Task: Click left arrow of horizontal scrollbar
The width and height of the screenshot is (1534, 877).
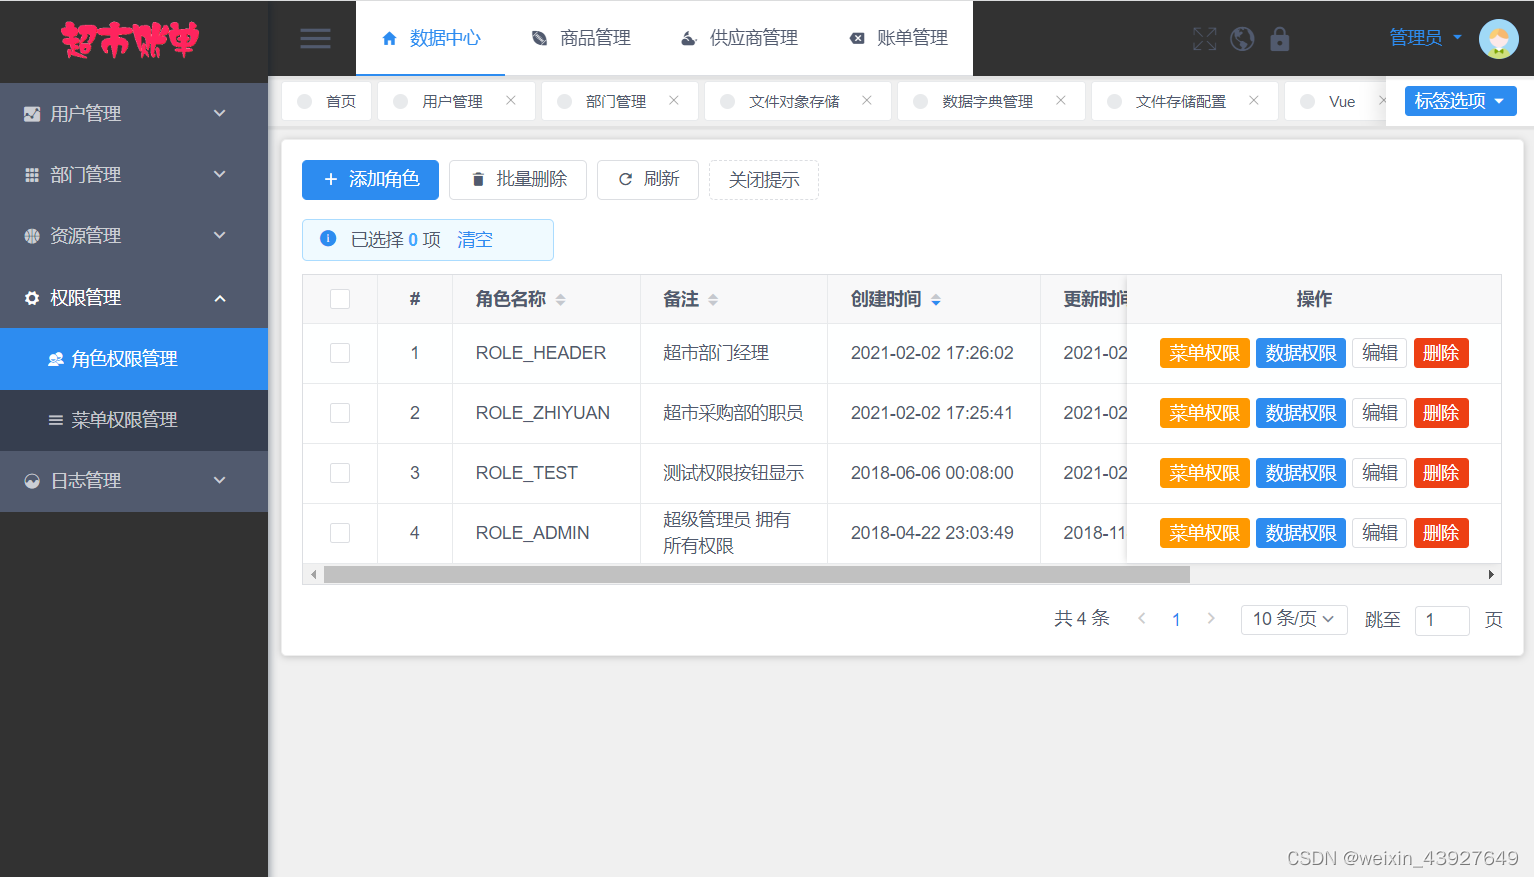Action: 314,574
